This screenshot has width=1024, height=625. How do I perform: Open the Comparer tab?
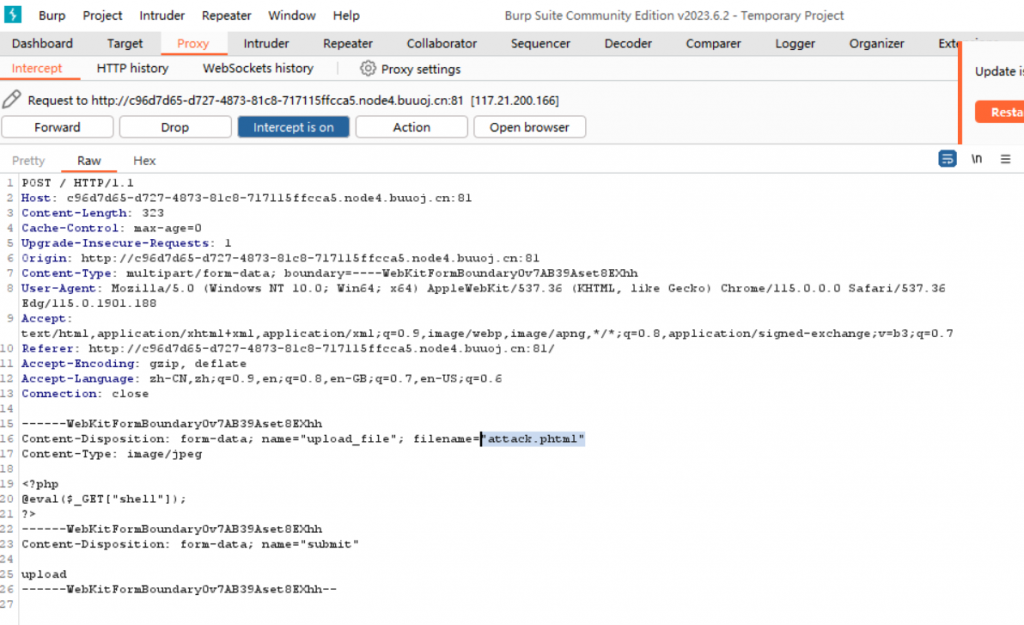pos(713,44)
